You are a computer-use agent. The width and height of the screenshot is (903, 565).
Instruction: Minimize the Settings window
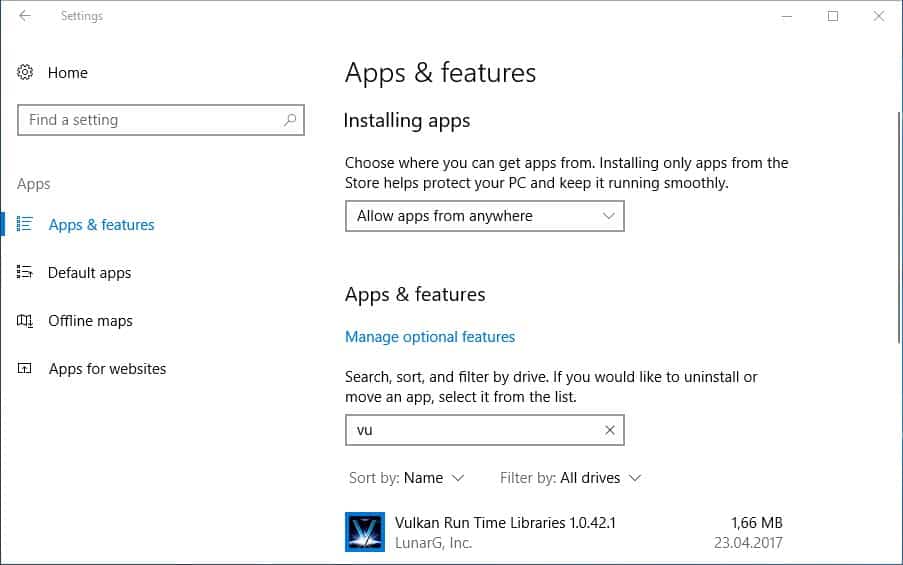point(787,16)
